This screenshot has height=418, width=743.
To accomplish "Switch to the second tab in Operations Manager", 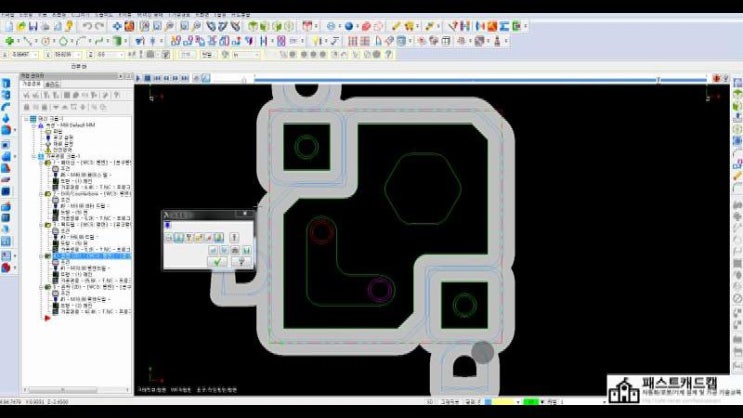I will (x=51, y=85).
